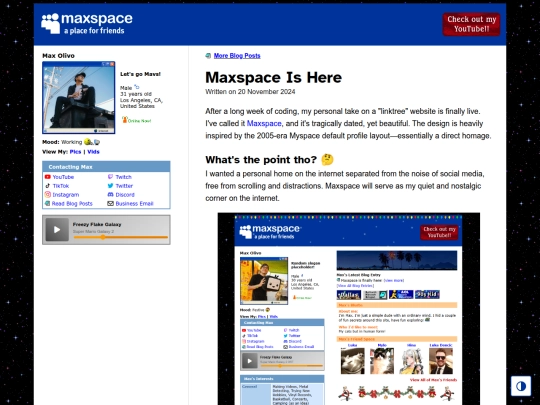The width and height of the screenshot is (540, 405).
Task: Open the YouTube contact link
Action: pos(63,177)
